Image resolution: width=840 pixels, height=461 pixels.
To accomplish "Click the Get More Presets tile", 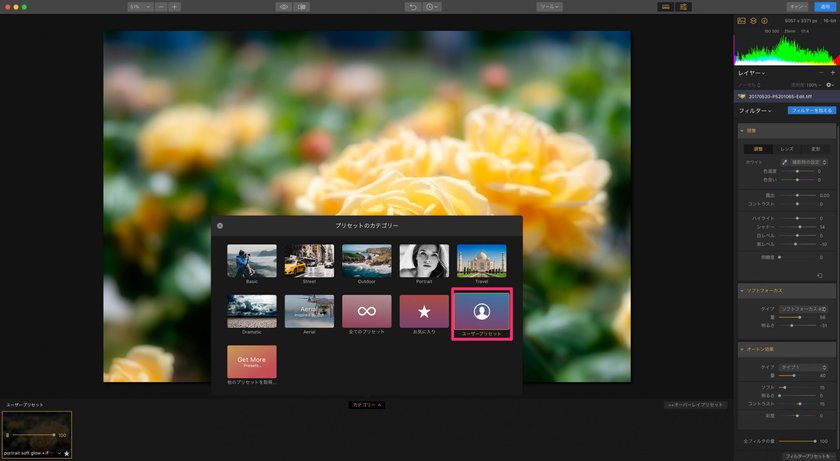I will pos(252,361).
